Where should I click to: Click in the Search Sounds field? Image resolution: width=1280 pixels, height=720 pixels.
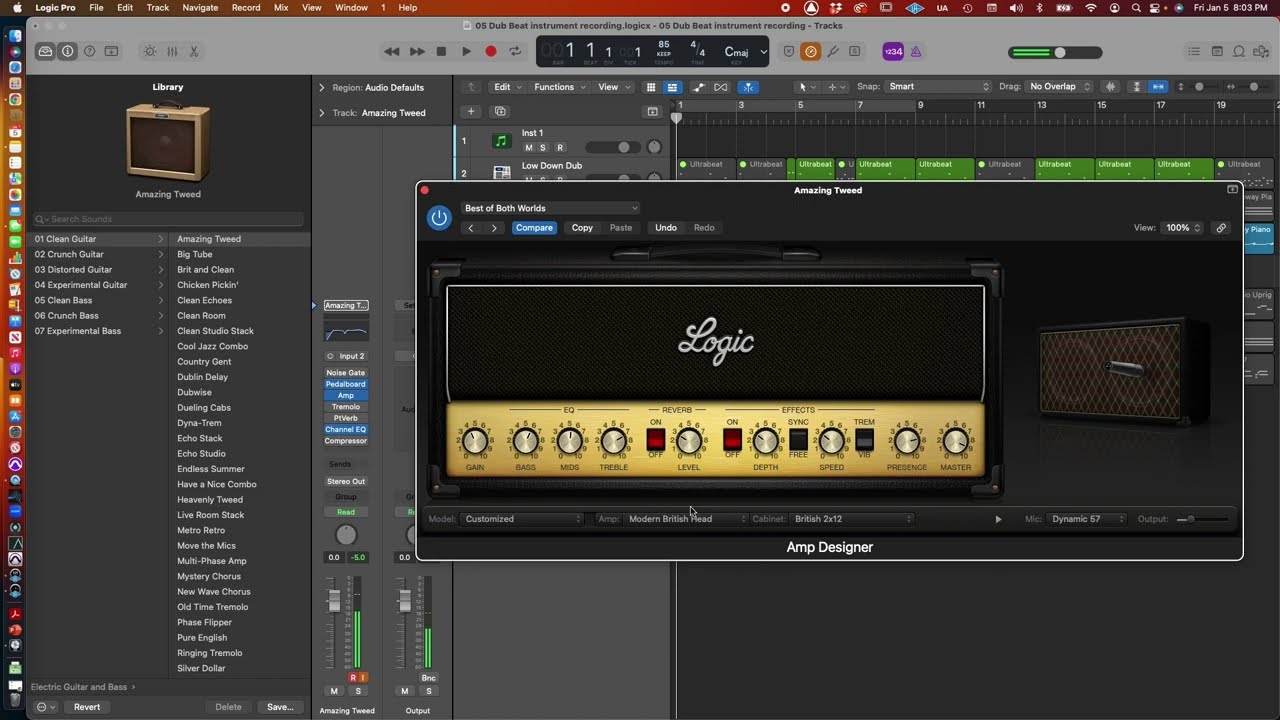point(168,219)
